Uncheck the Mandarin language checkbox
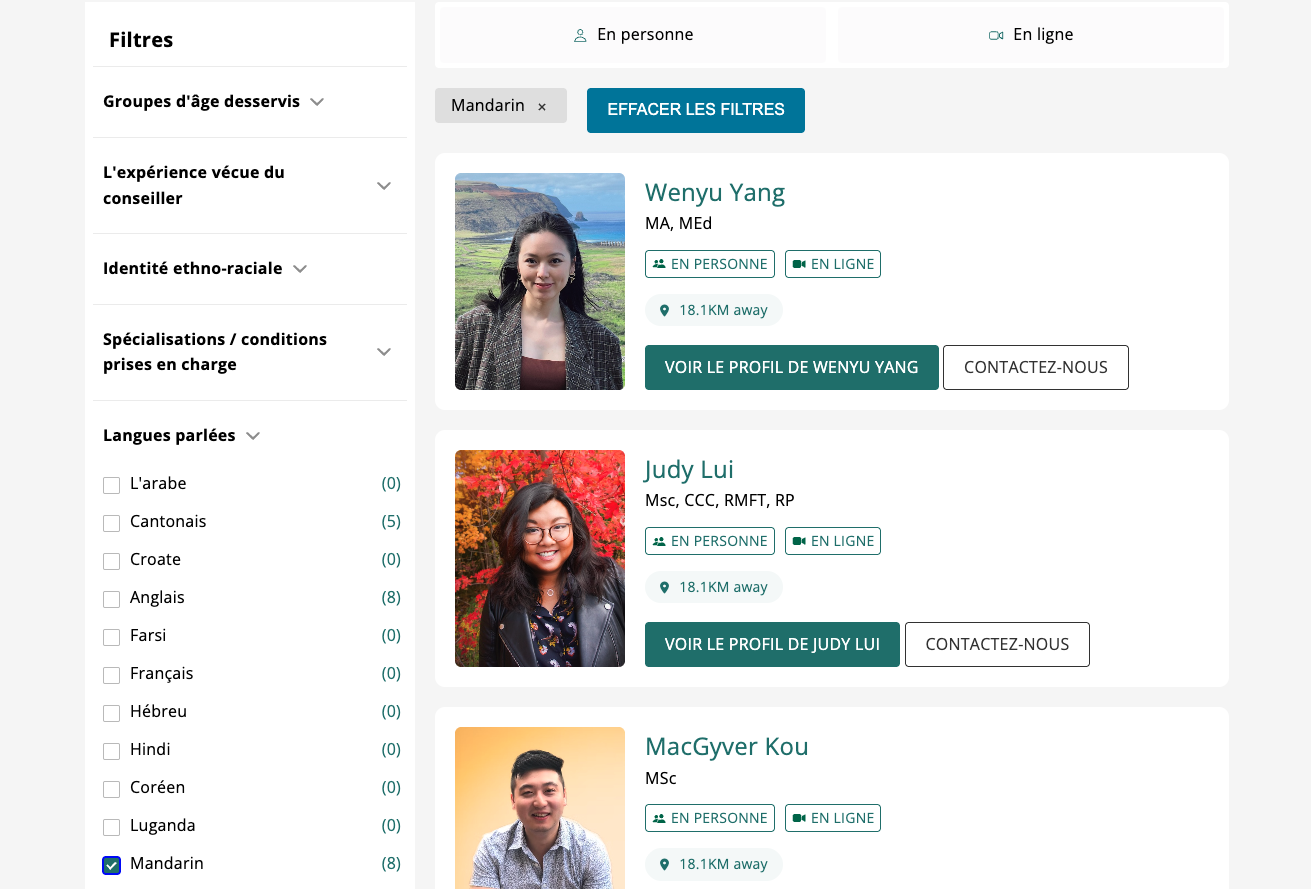 (x=111, y=865)
